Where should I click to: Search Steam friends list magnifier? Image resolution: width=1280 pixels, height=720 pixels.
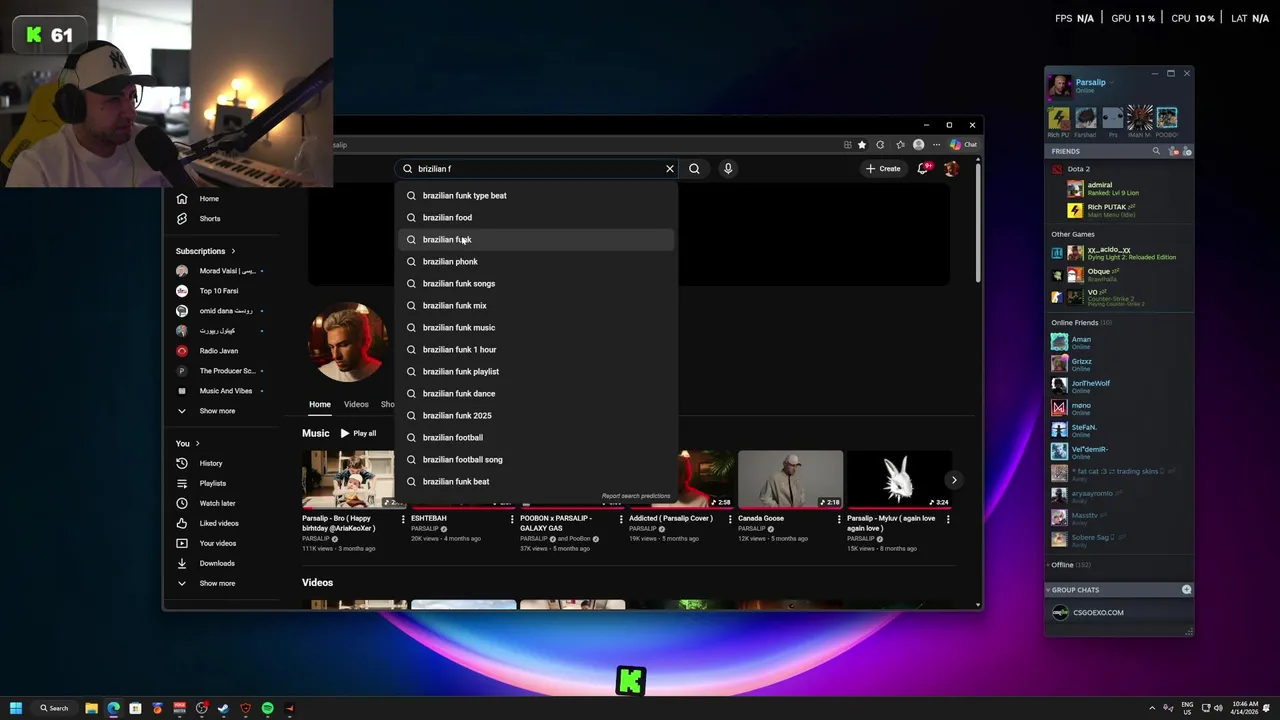point(1156,152)
